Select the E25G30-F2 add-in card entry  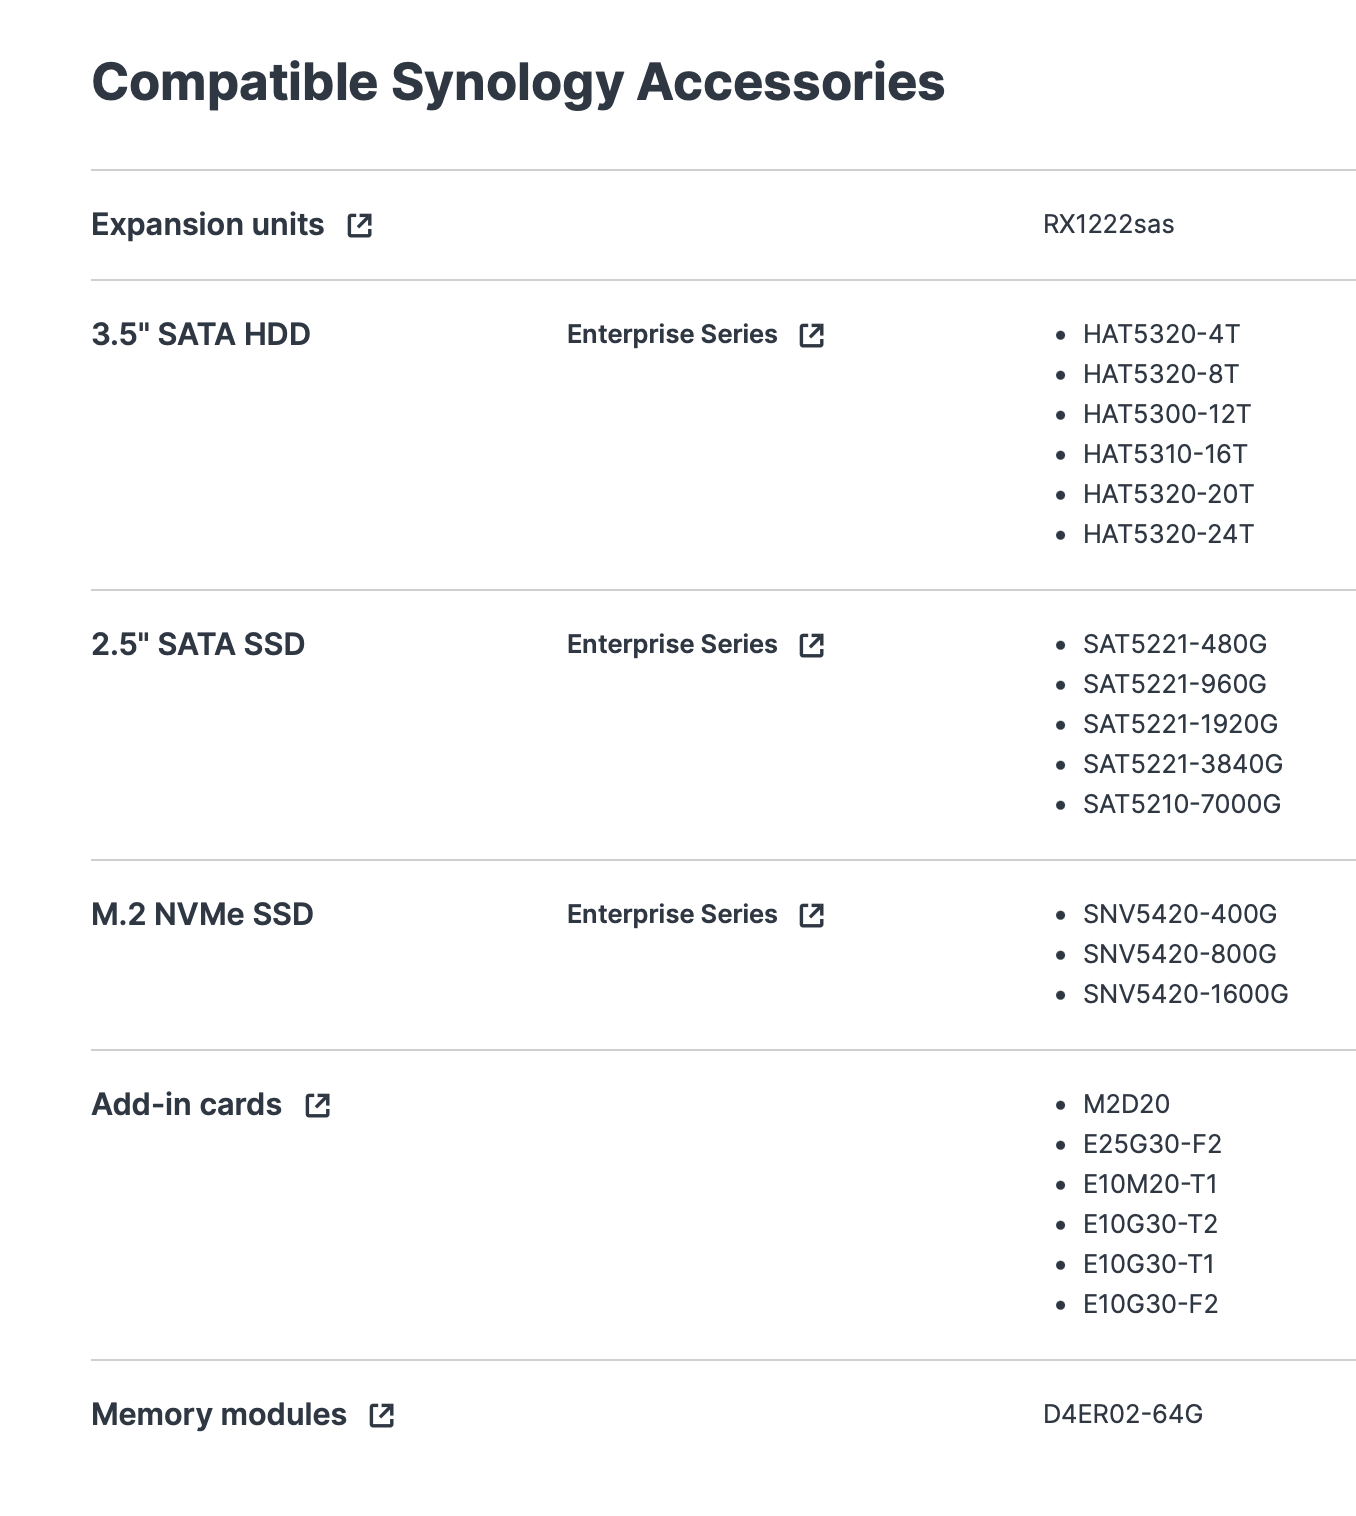point(1152,1144)
